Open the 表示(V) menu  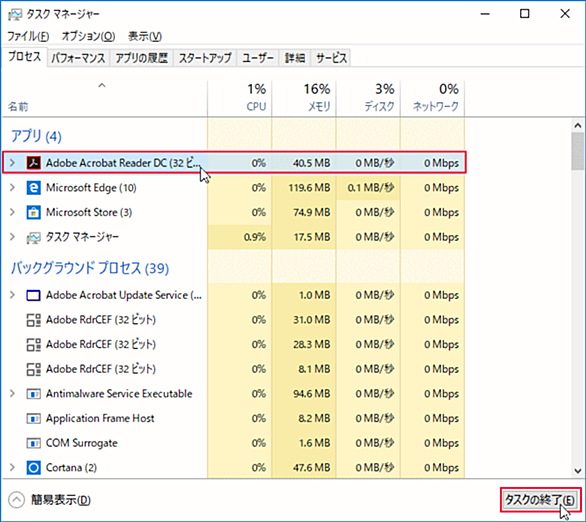(145, 36)
